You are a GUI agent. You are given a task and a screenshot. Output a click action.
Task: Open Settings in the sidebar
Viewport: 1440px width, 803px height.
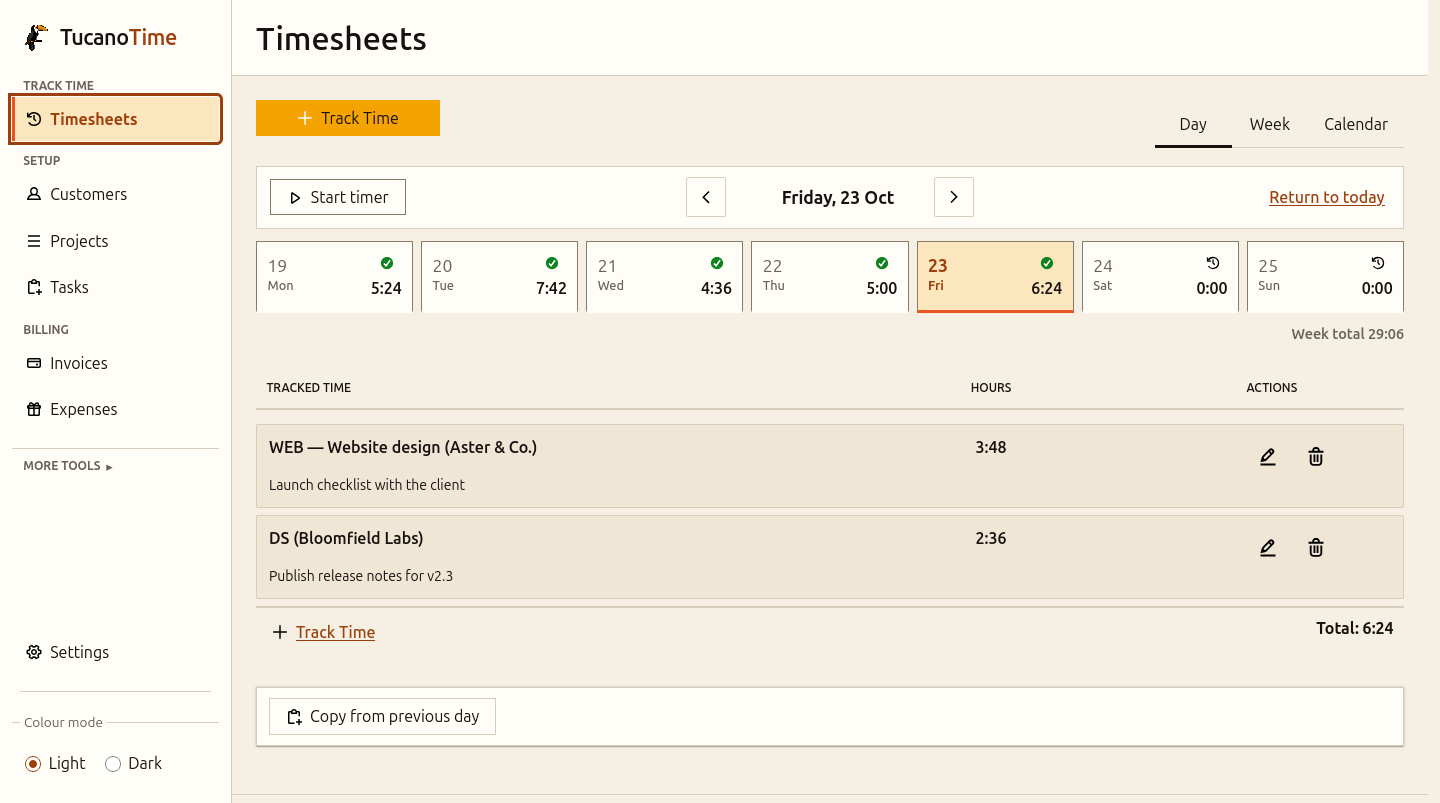pos(116,652)
